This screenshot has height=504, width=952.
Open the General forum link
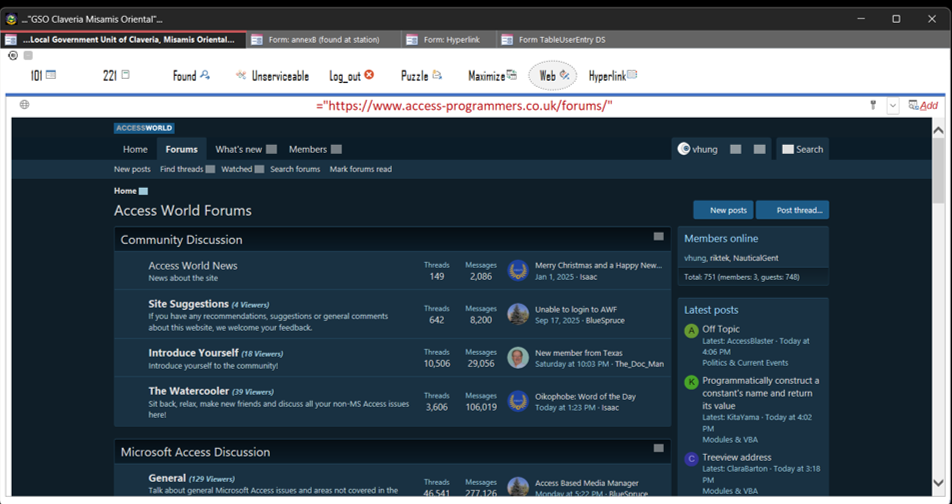click(x=167, y=478)
